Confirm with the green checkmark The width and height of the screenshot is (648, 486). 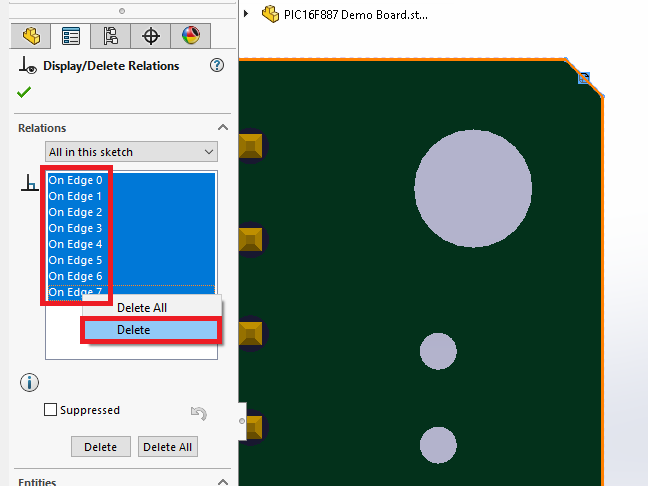tap(24, 92)
